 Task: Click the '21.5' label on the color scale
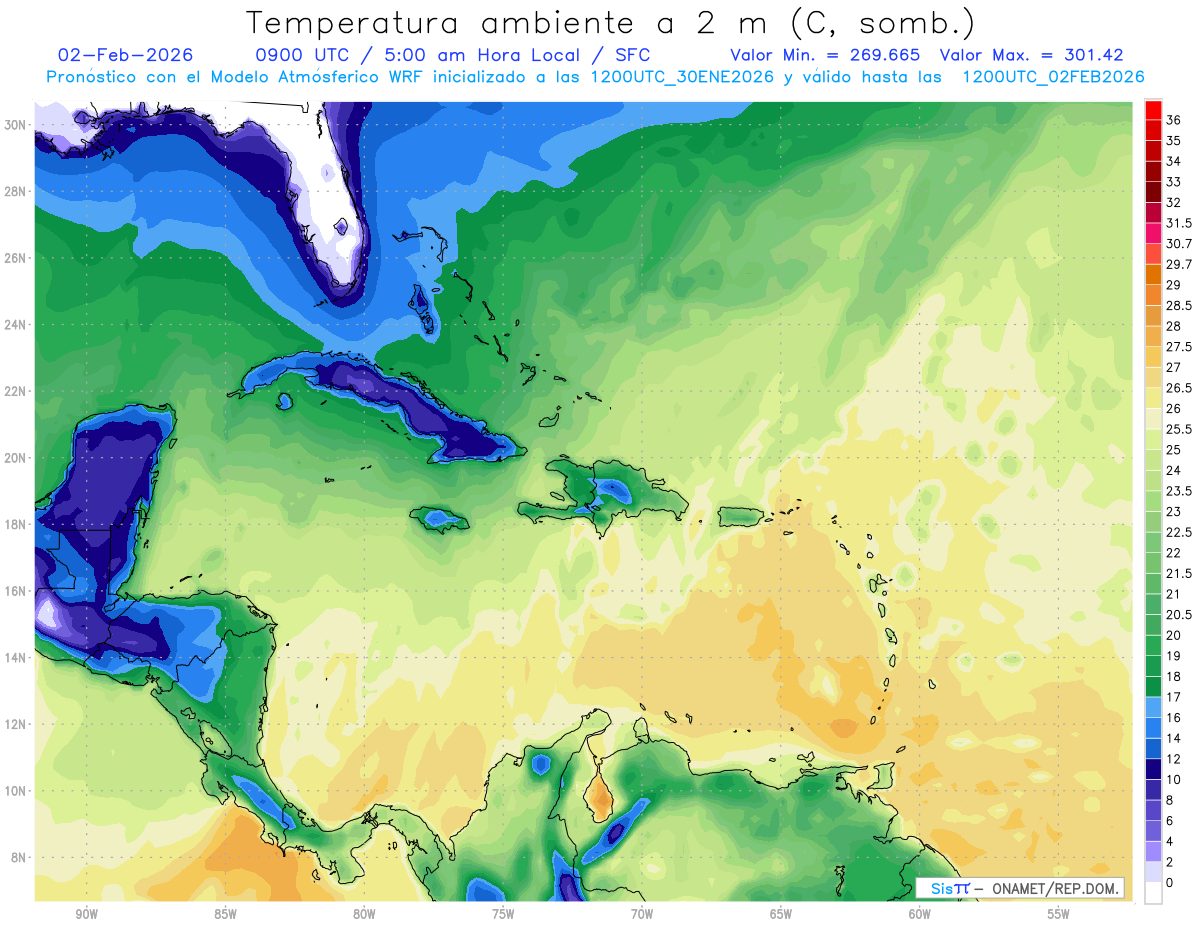point(1179,573)
